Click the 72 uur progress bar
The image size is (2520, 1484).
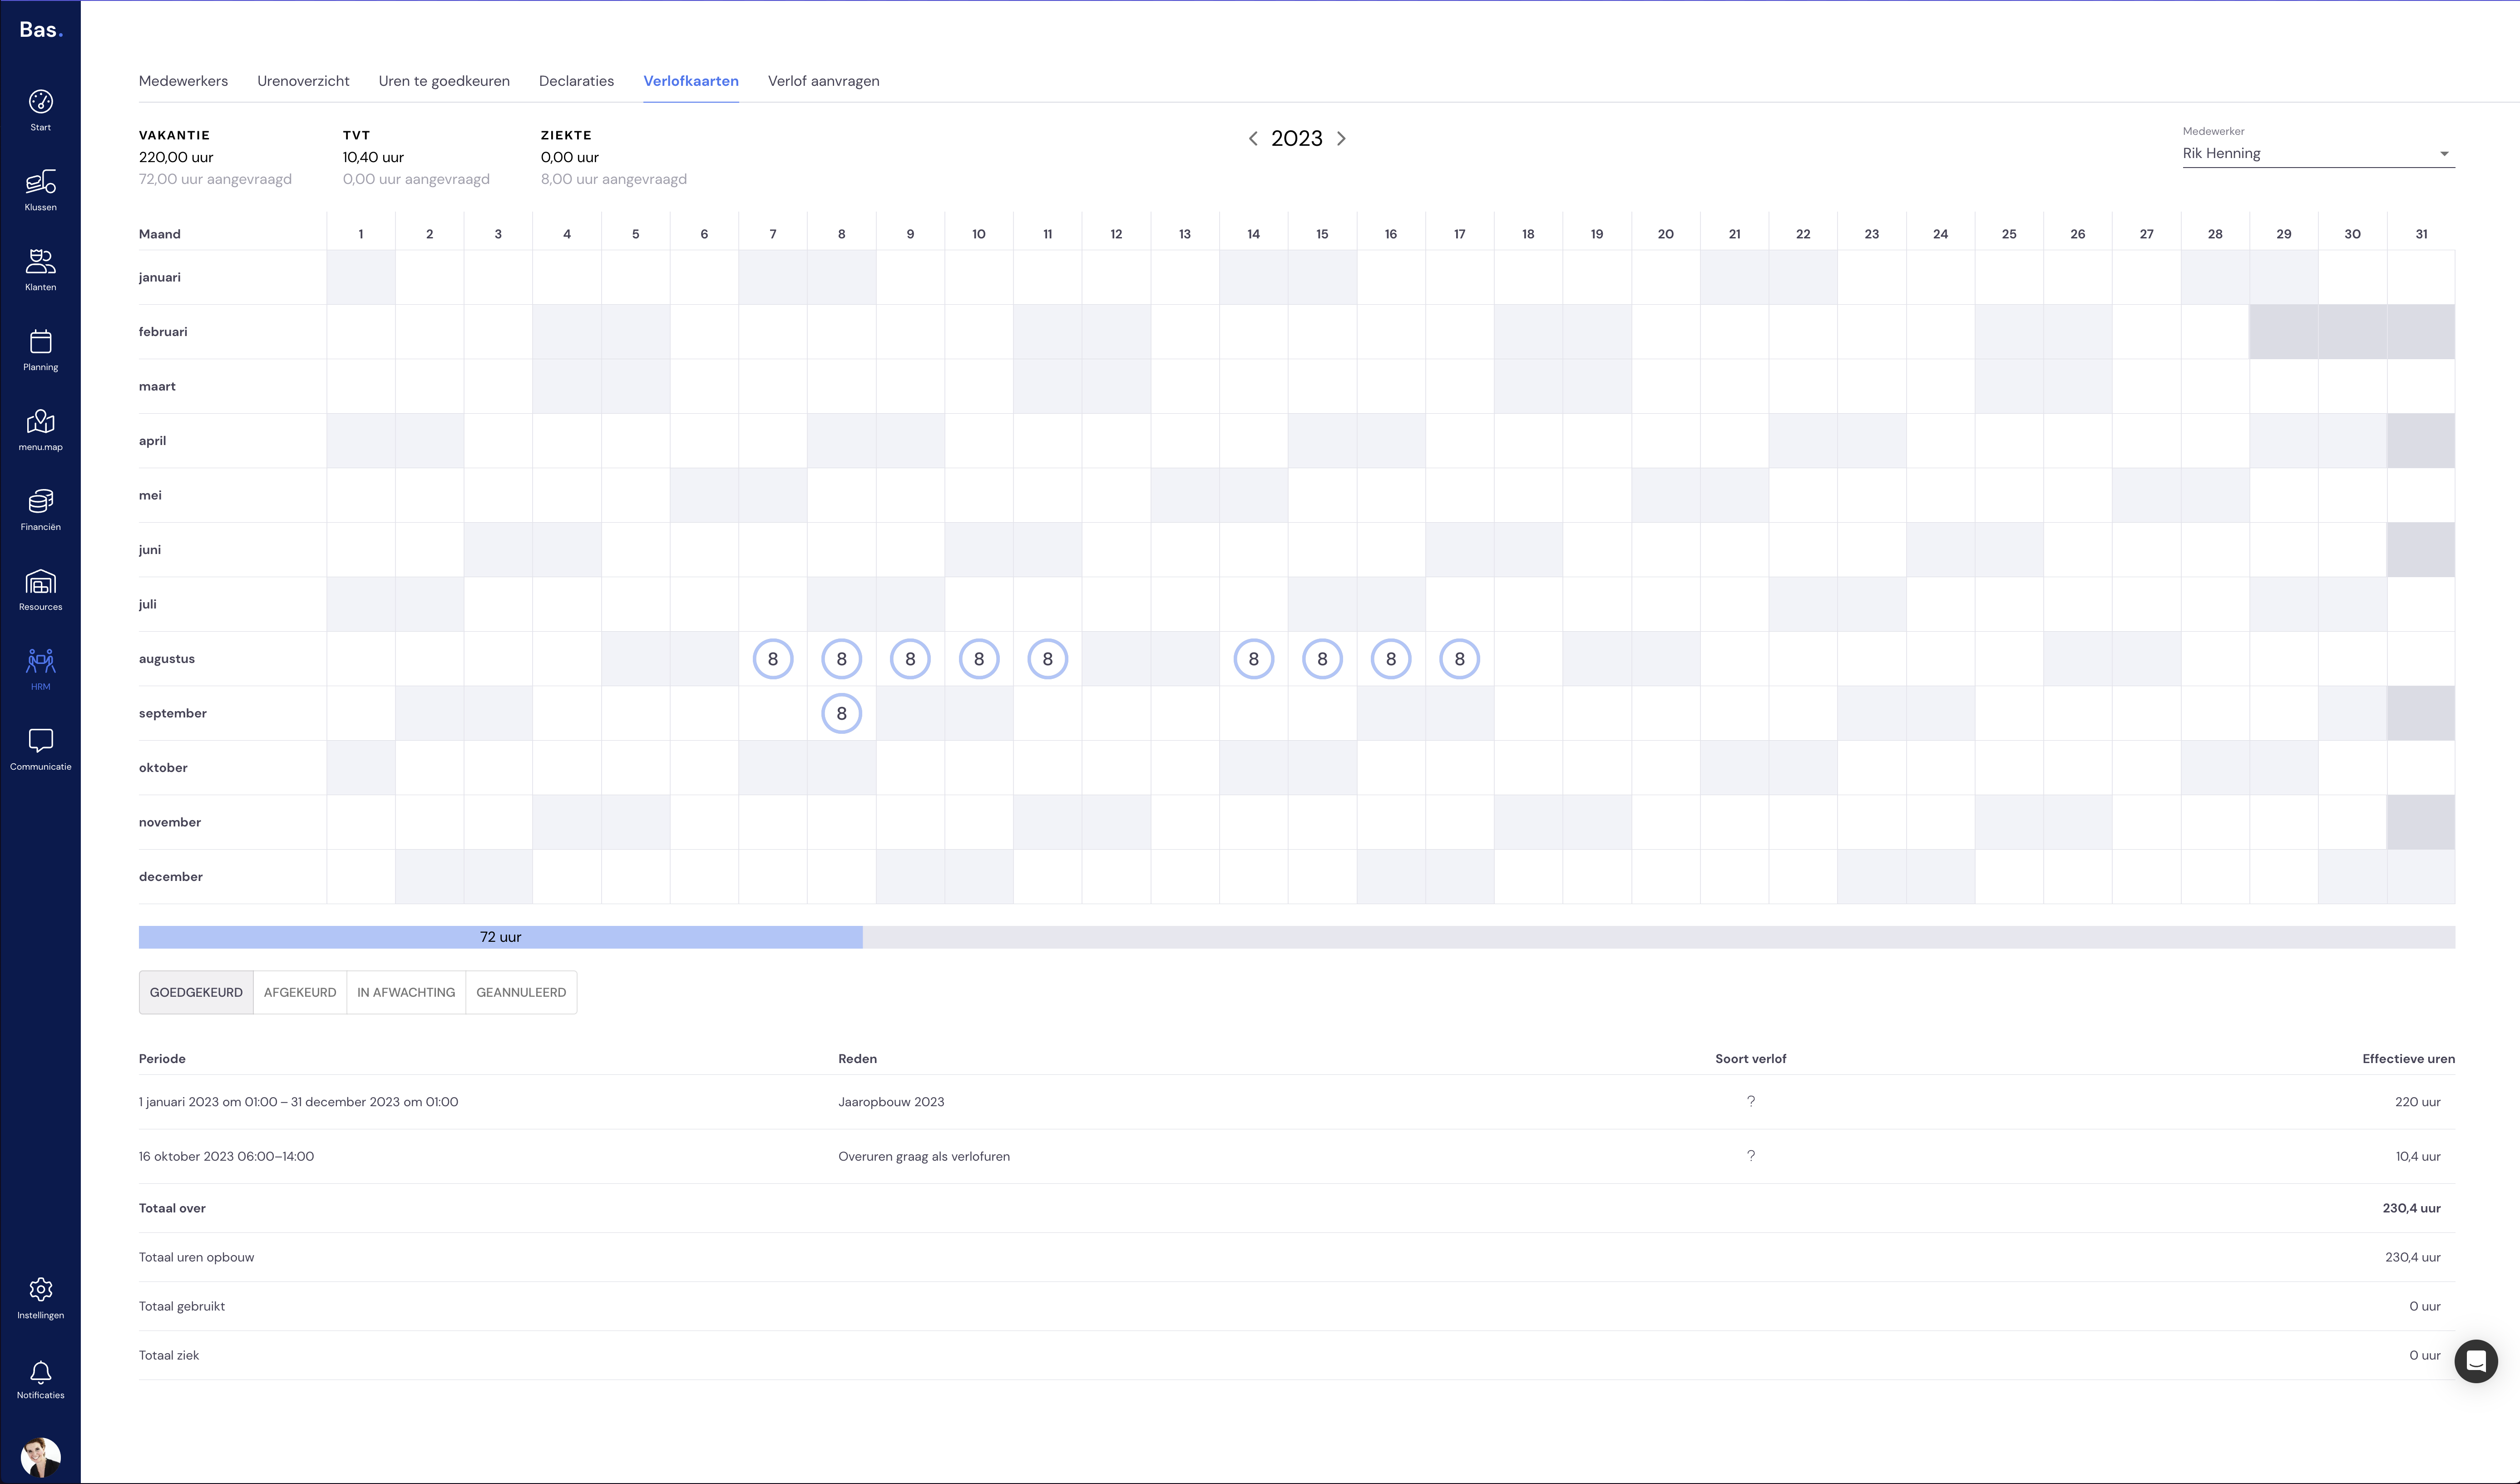[501, 937]
